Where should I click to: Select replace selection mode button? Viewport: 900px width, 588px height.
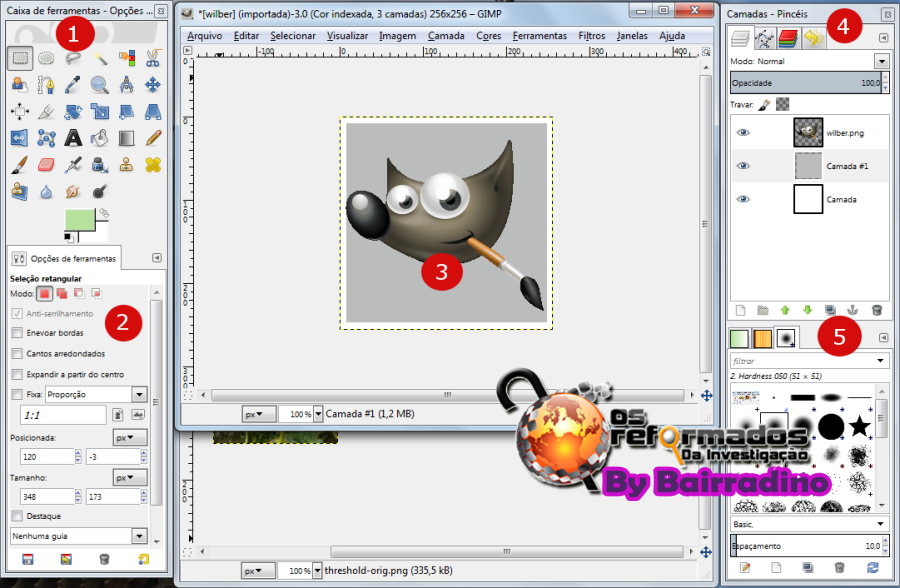[x=44, y=293]
